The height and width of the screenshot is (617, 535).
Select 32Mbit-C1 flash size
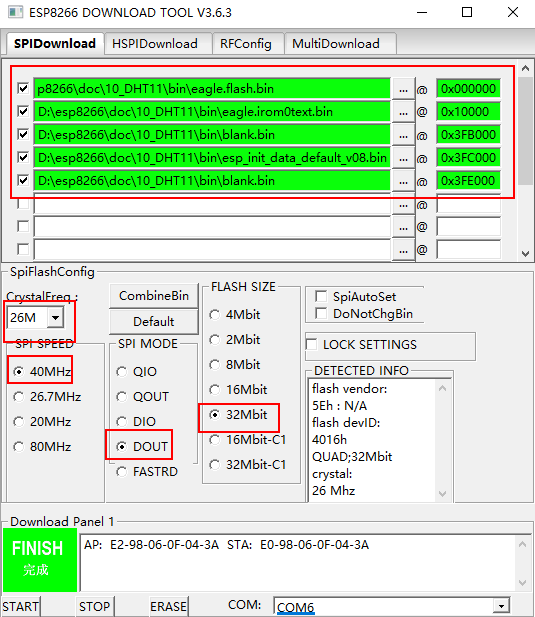click(248, 464)
